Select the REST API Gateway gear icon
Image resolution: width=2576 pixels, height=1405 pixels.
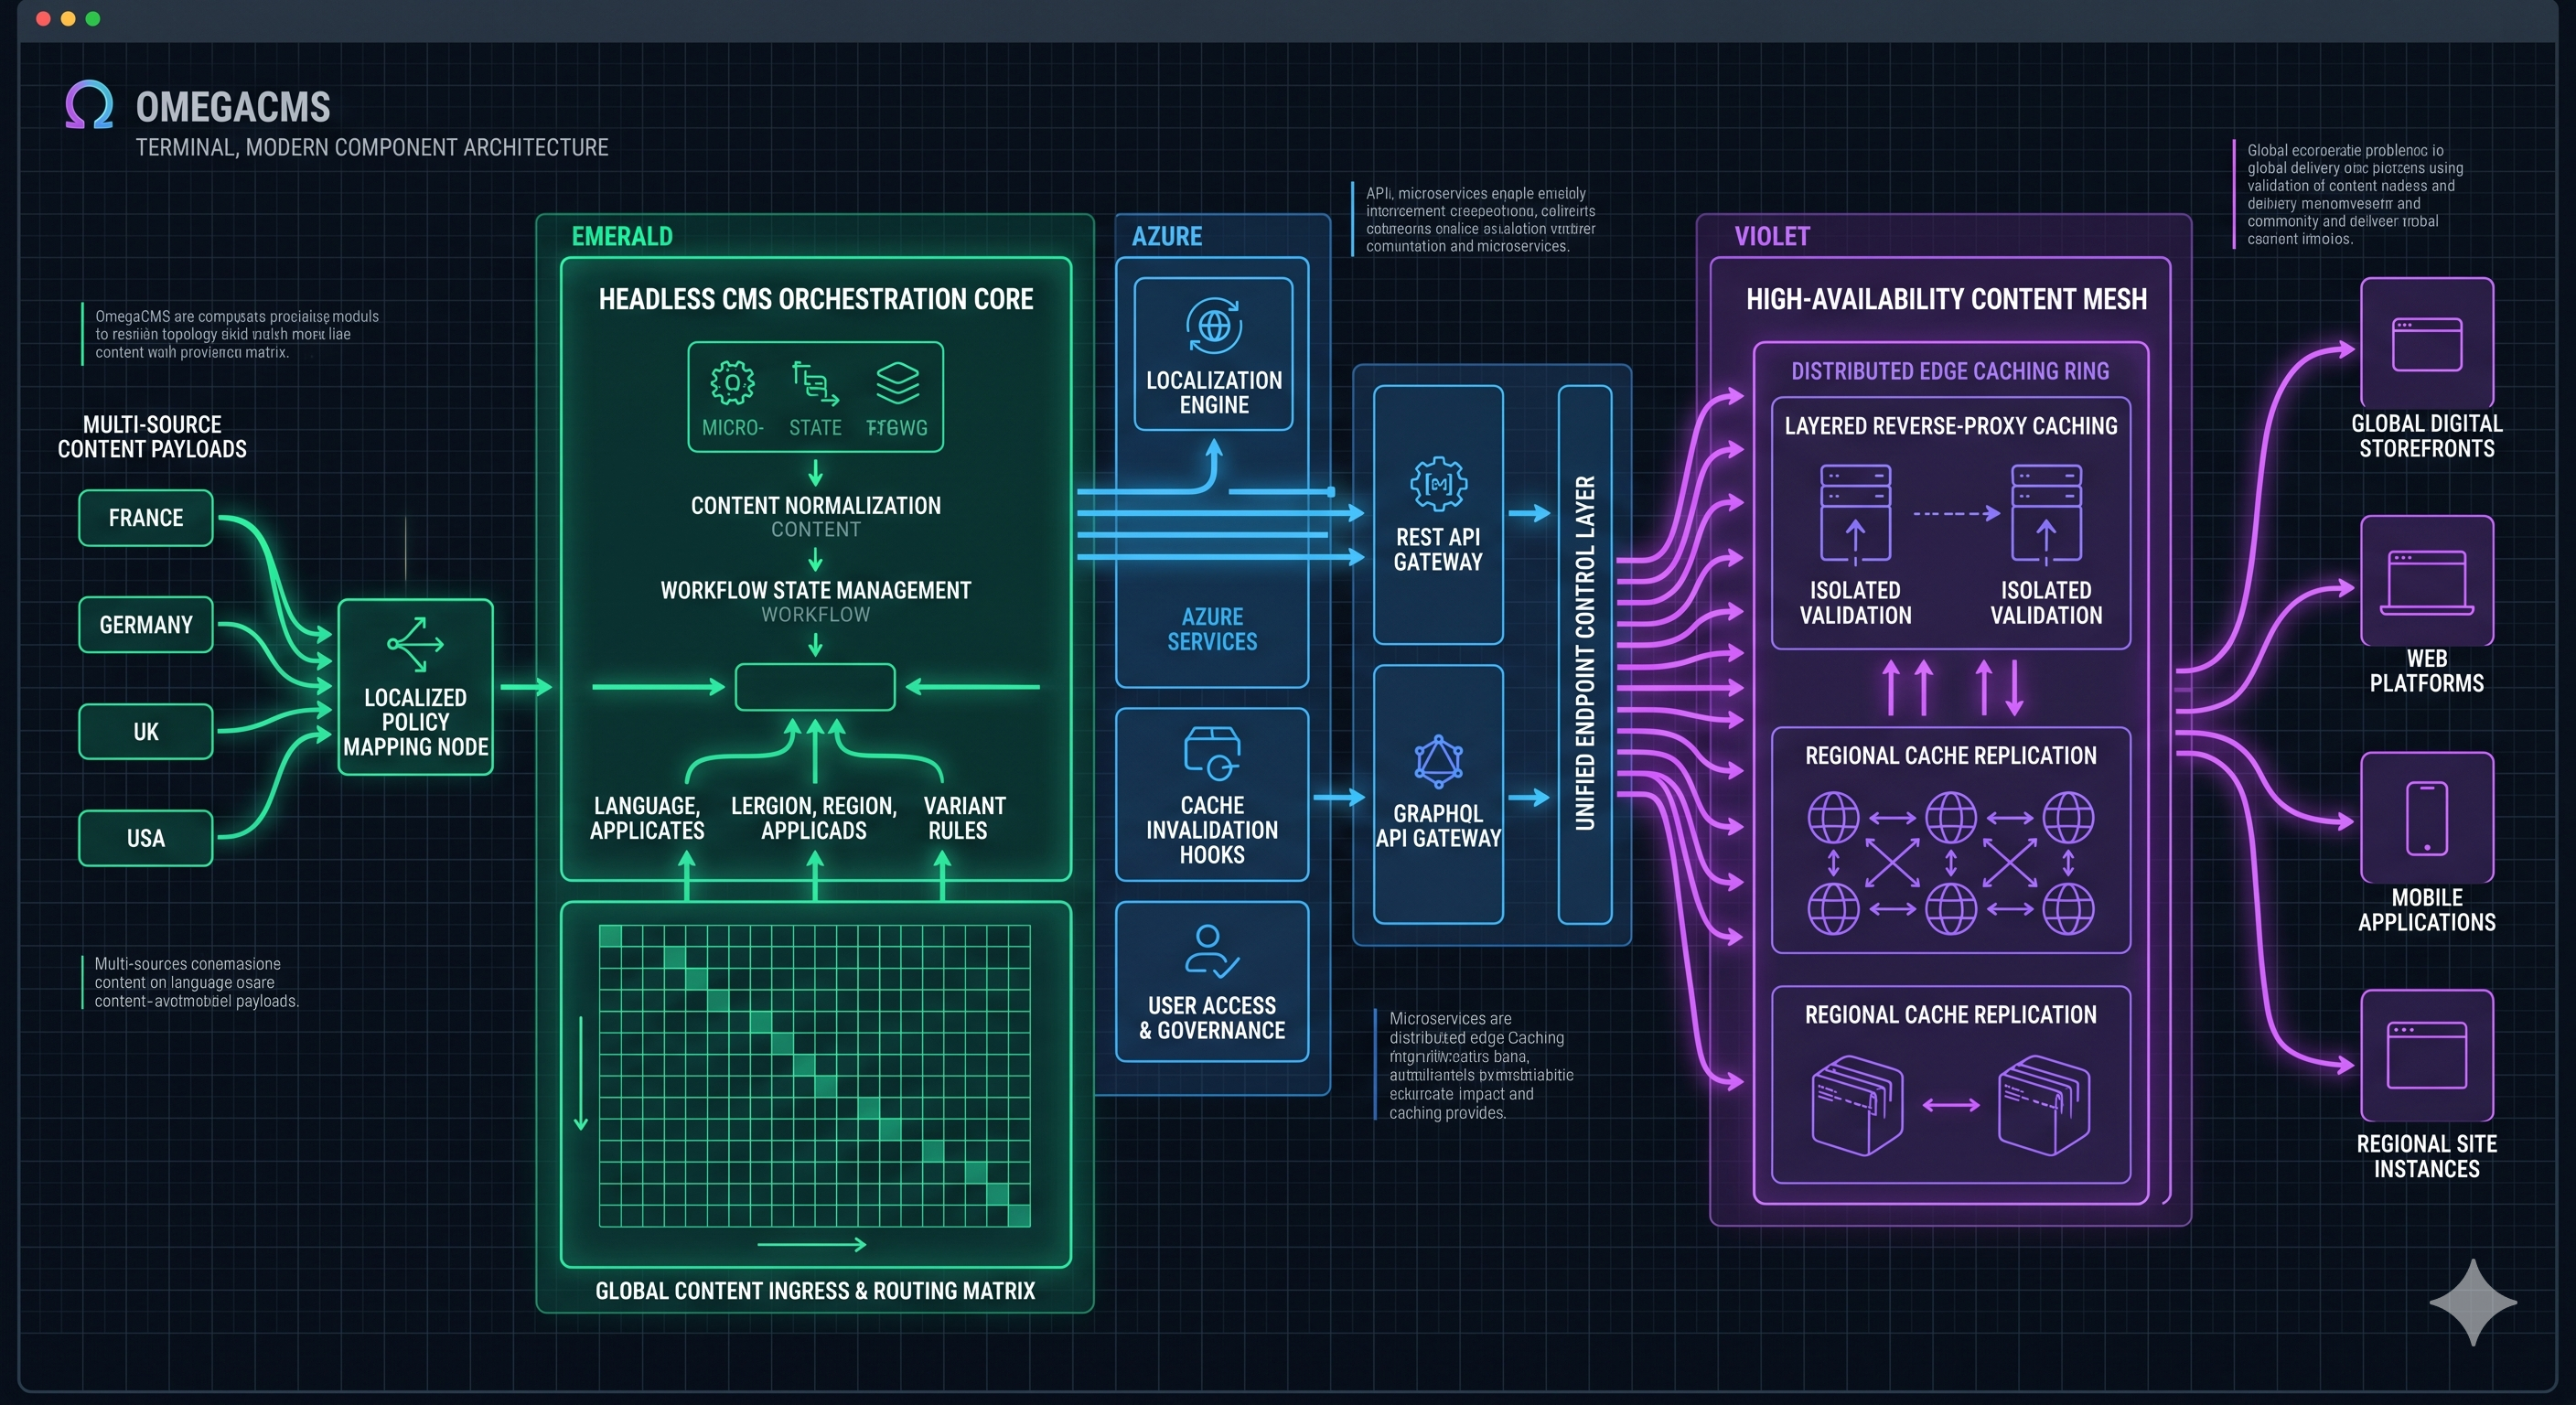pyautogui.click(x=1438, y=484)
